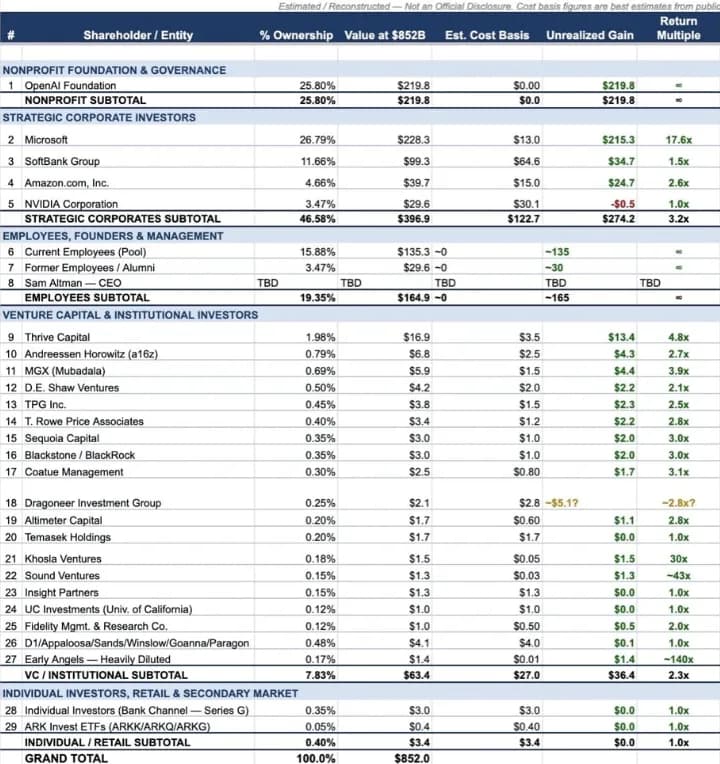Click the 'Microsoft' shareholder cell
720x764 pixels.
click(x=46, y=140)
